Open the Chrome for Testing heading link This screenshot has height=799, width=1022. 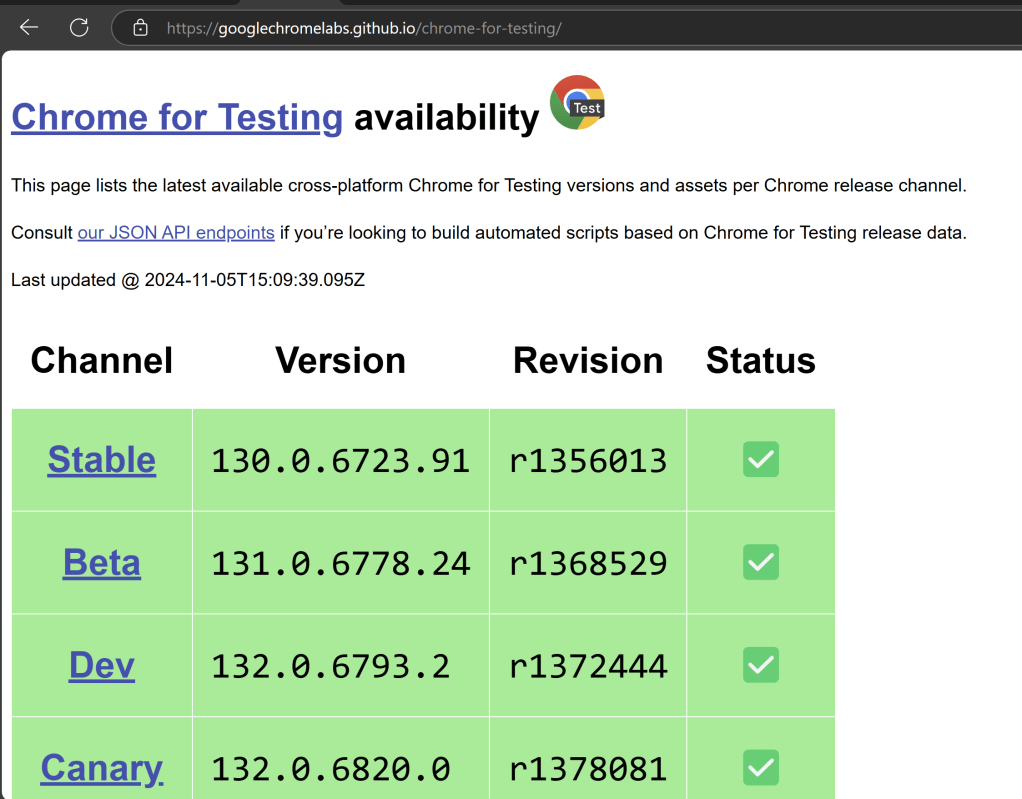[177, 118]
